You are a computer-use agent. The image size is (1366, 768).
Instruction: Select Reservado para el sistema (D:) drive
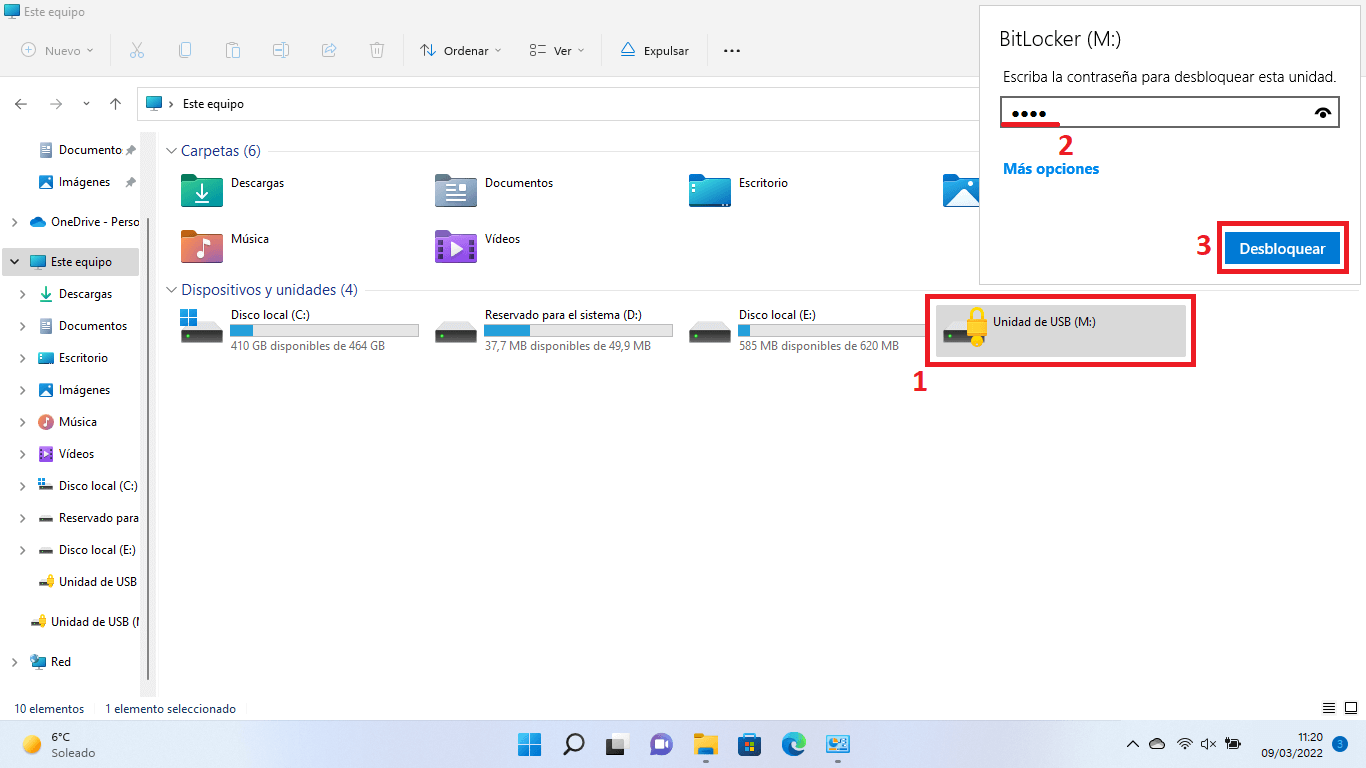click(x=553, y=330)
